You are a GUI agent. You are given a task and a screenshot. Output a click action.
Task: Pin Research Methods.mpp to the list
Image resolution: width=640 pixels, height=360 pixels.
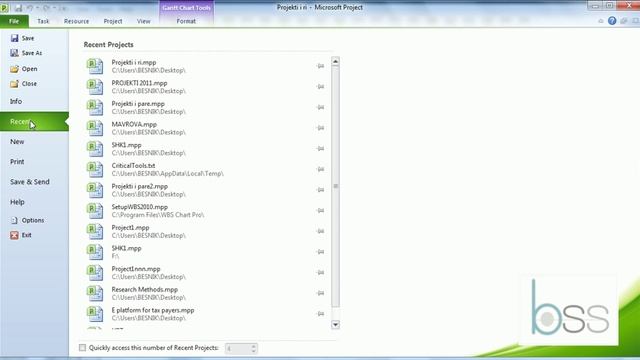coord(320,293)
